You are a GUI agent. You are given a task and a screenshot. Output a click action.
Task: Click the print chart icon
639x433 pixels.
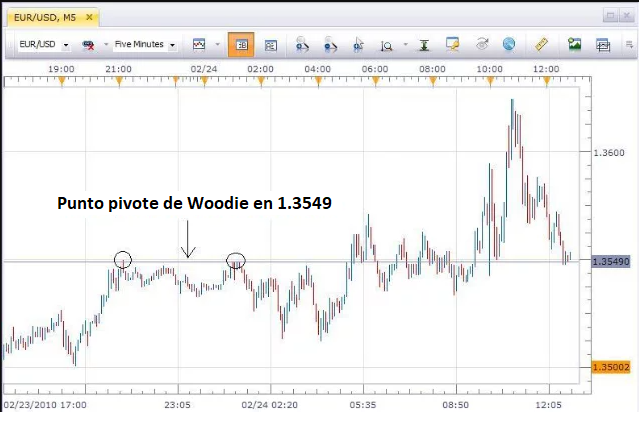point(603,45)
